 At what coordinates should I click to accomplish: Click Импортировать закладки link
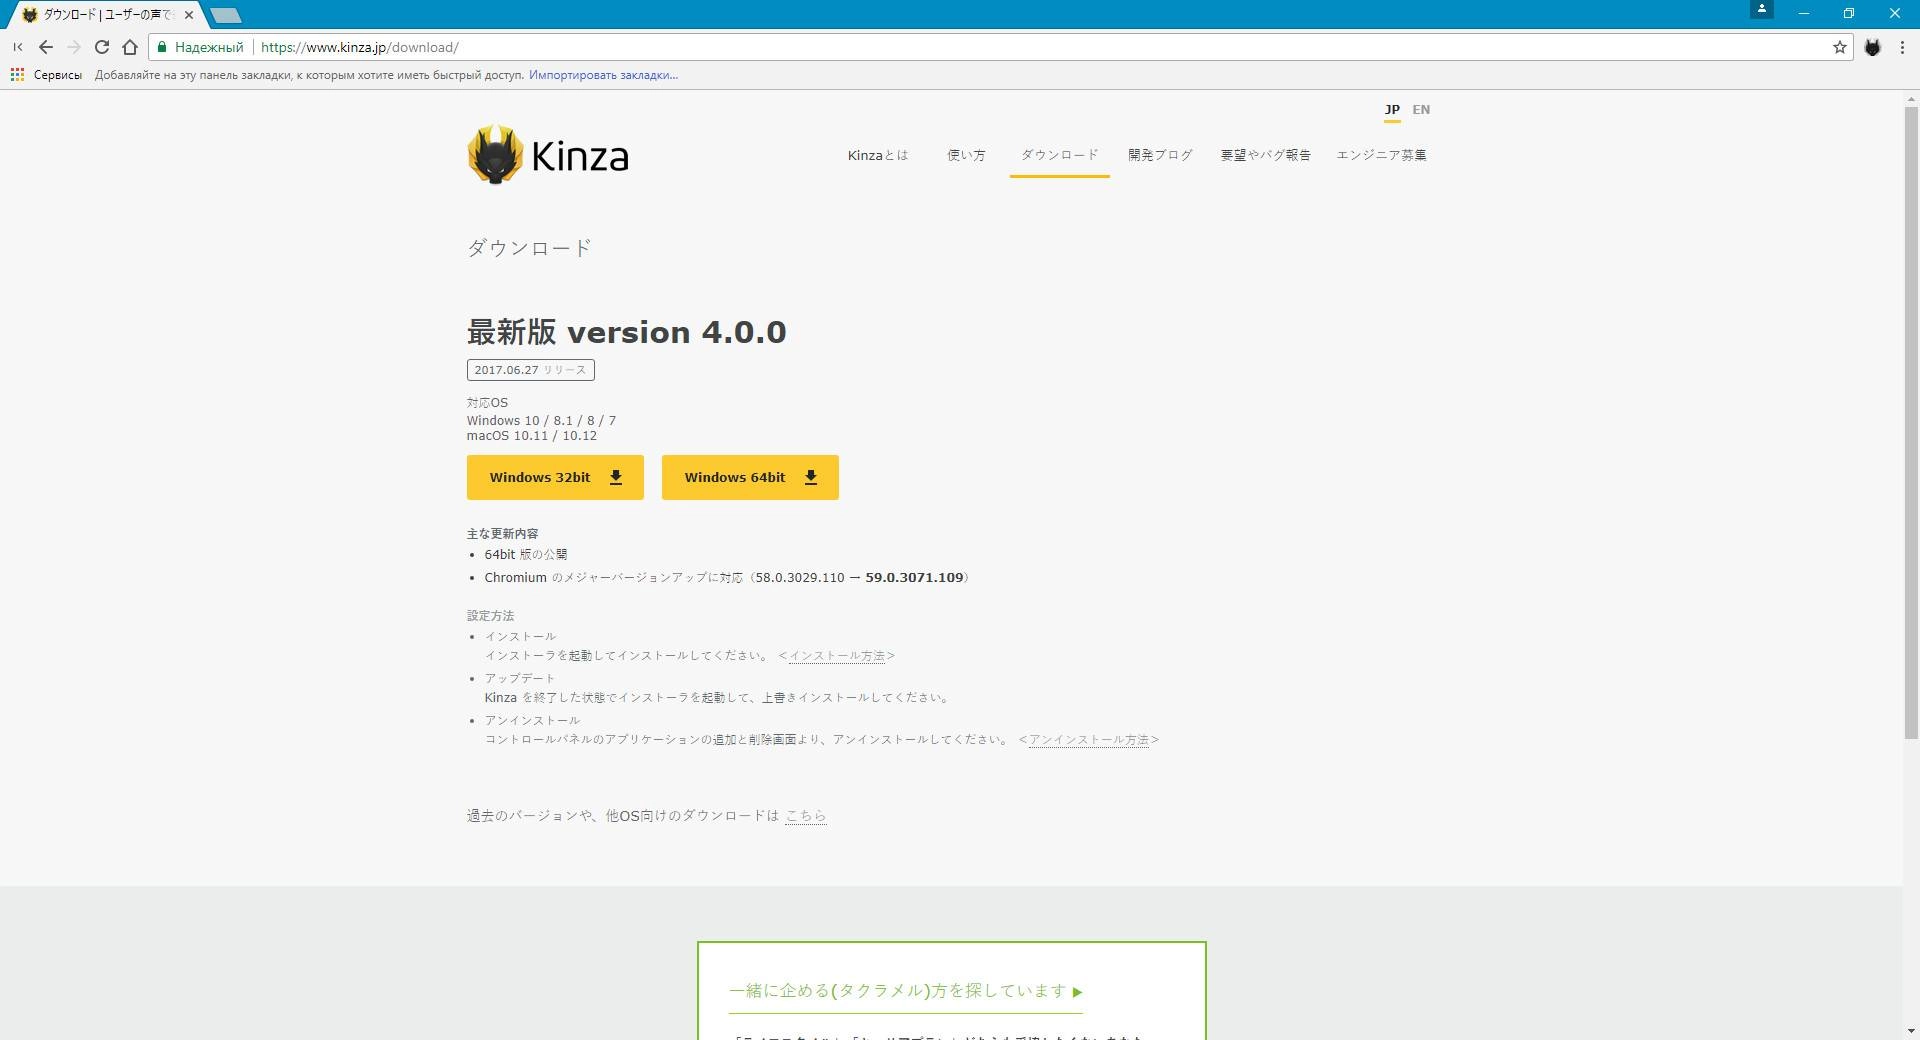[603, 75]
